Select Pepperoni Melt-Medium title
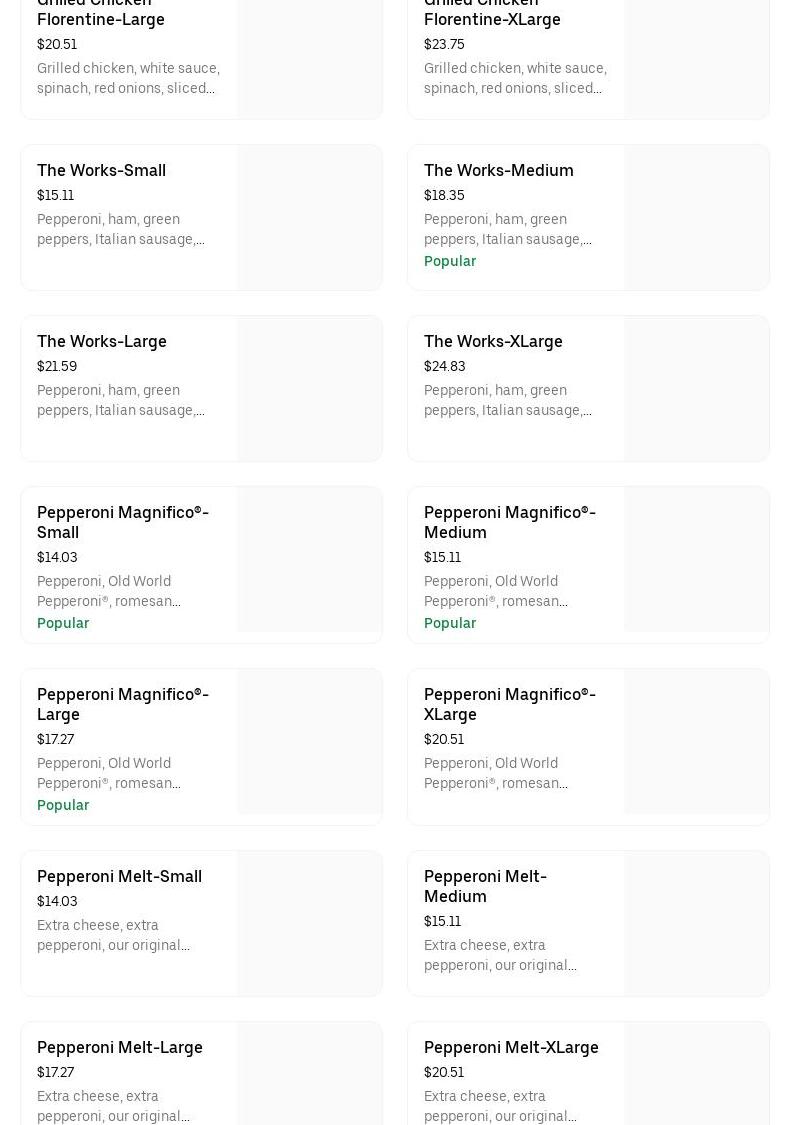Screen dimensions: 804x1125 pos(485,887)
